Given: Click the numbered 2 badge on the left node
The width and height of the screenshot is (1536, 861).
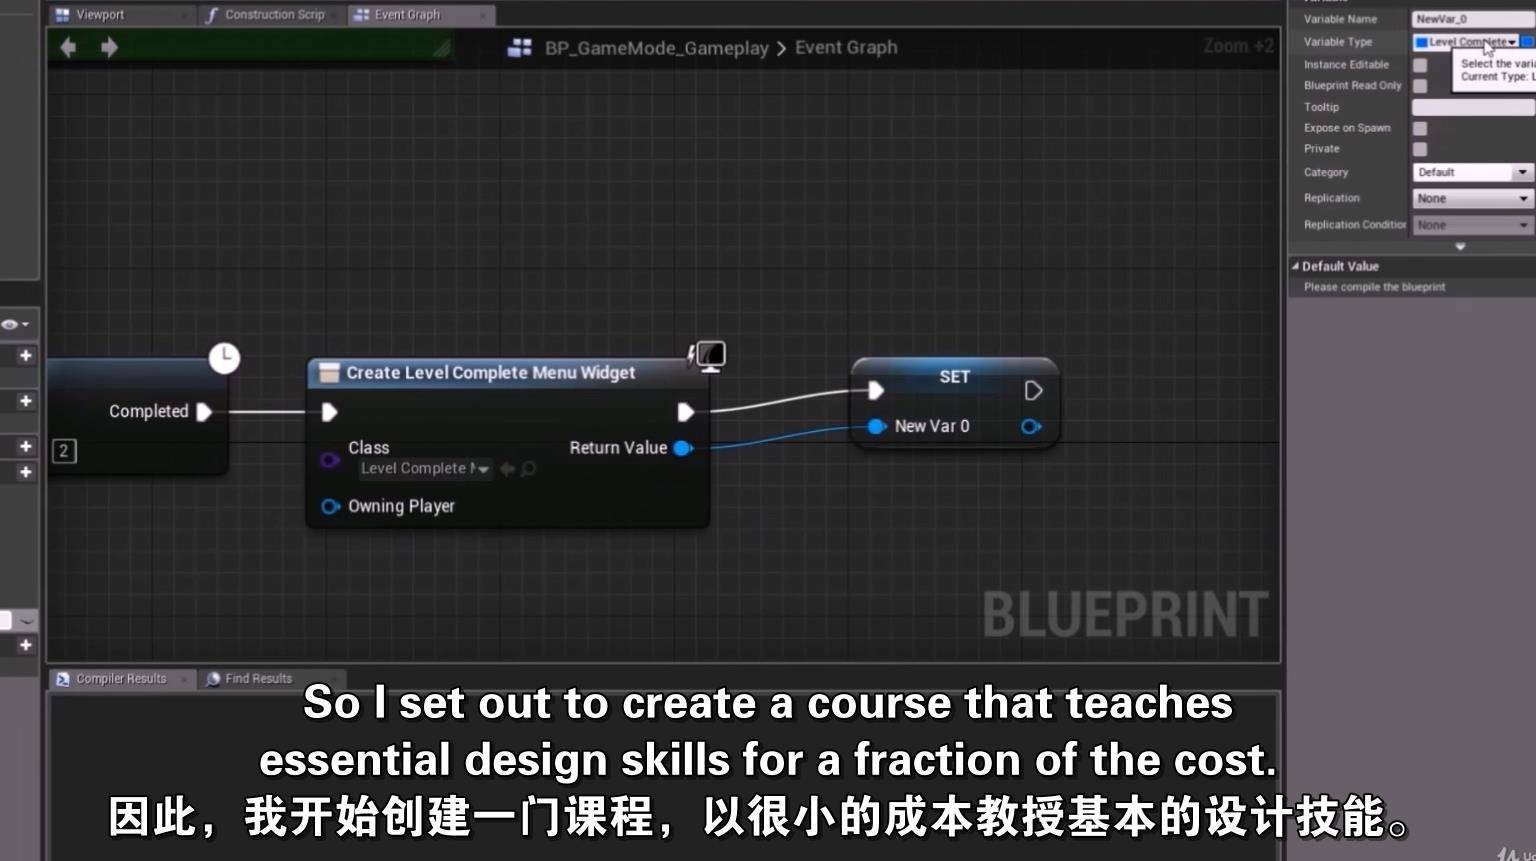Looking at the screenshot, I should tap(64, 451).
